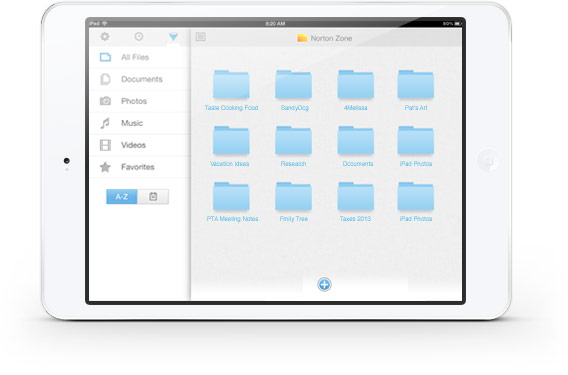Switch sorting to date calendar option

[153, 197]
